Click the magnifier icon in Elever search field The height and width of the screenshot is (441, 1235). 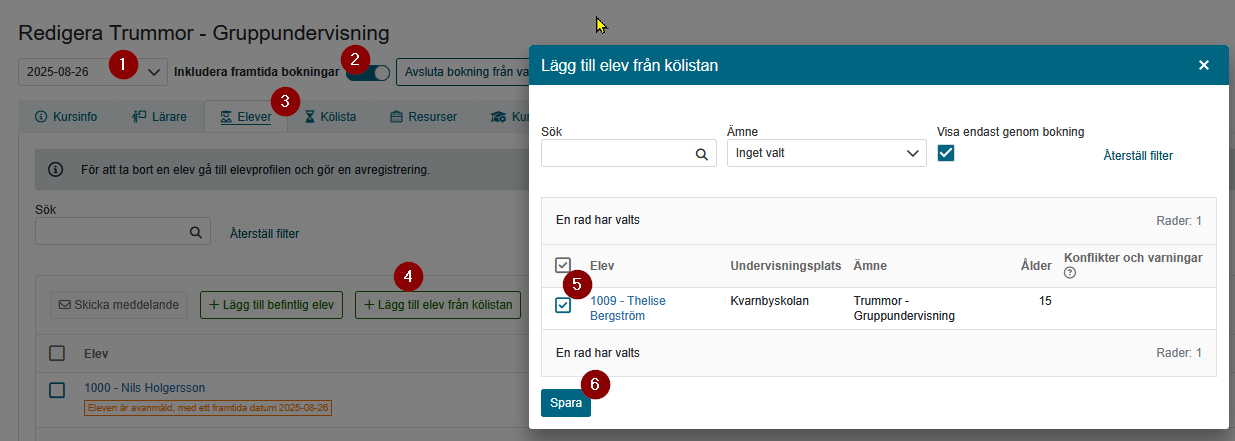[x=196, y=232]
